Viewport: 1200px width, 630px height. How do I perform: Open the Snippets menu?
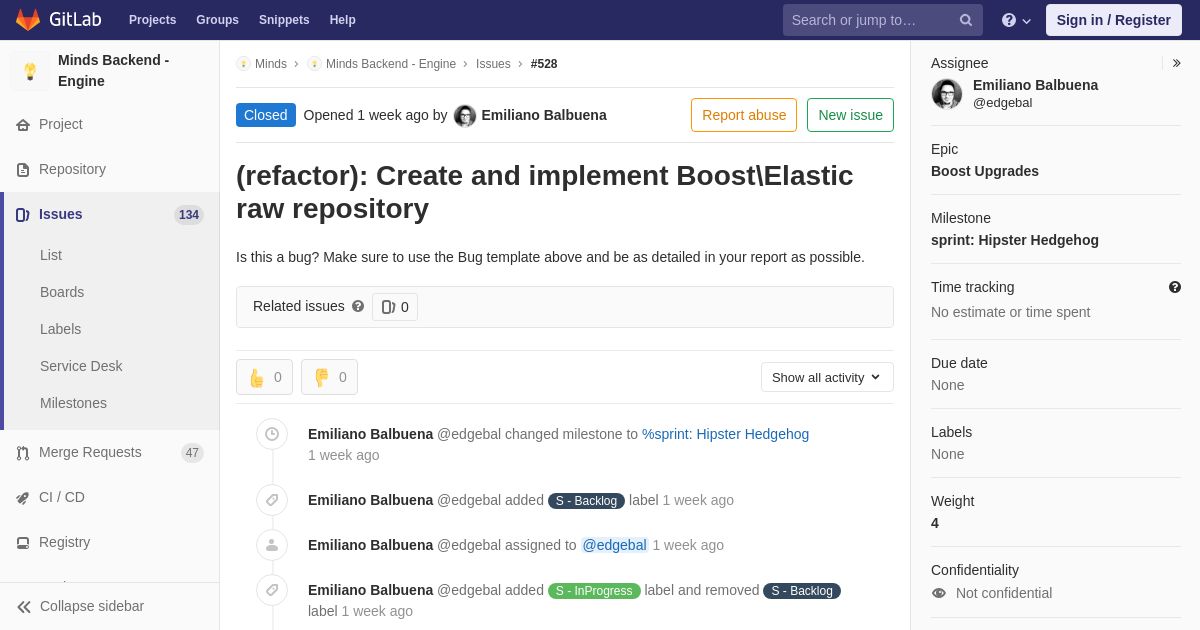284,20
